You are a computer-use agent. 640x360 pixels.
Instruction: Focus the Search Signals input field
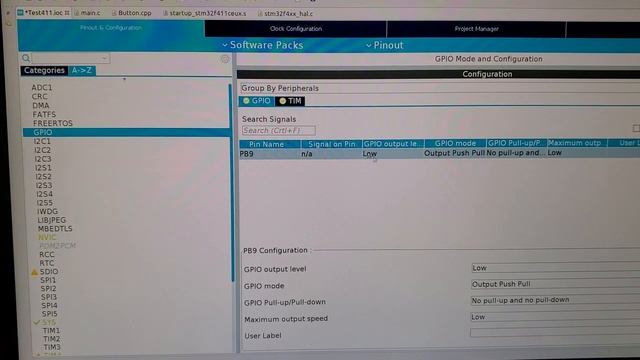pos(278,131)
